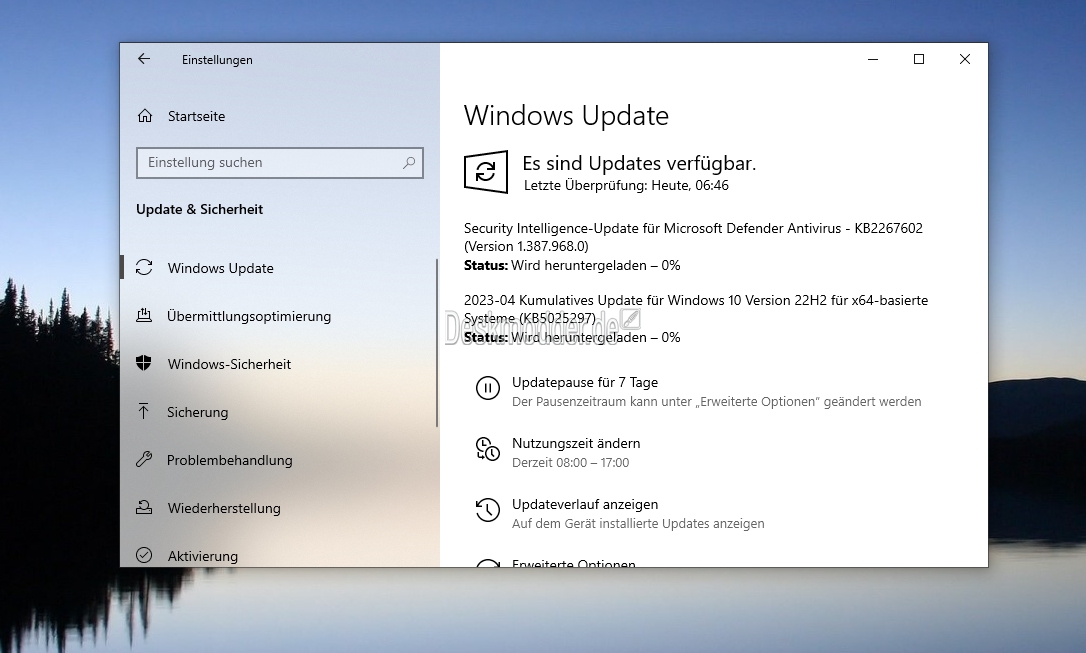Click the Problembehandlung wrench icon
This screenshot has width=1086, height=653.
coord(144,459)
